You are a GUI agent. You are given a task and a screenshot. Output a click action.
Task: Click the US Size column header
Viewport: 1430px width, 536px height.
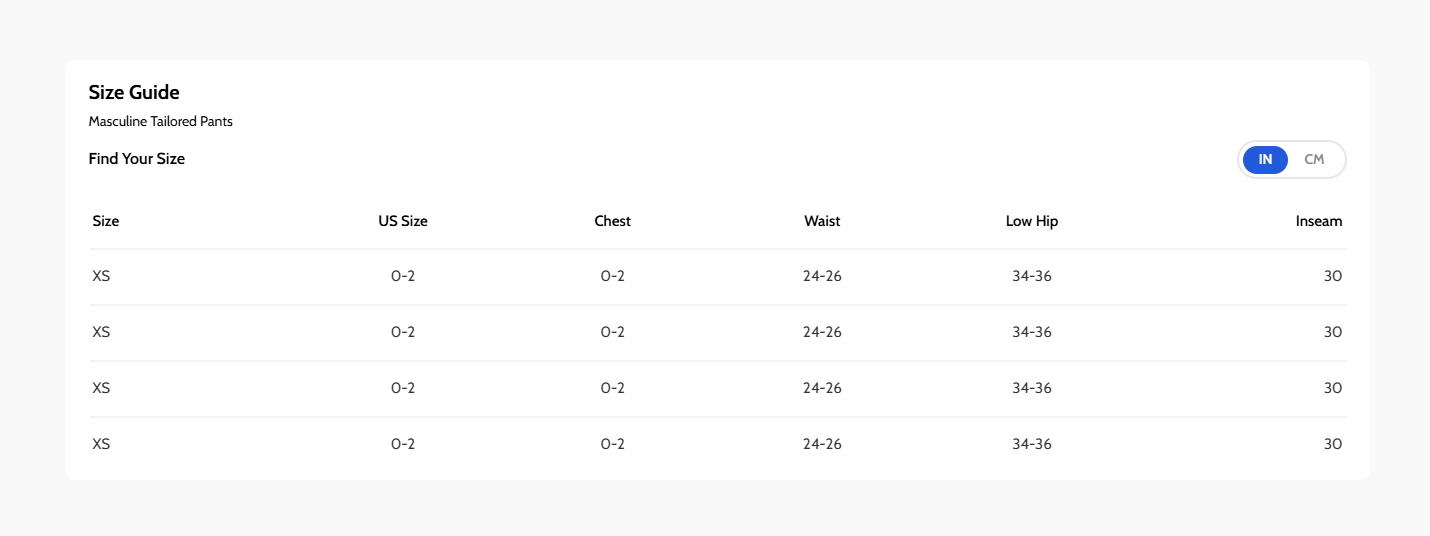pyautogui.click(x=403, y=221)
